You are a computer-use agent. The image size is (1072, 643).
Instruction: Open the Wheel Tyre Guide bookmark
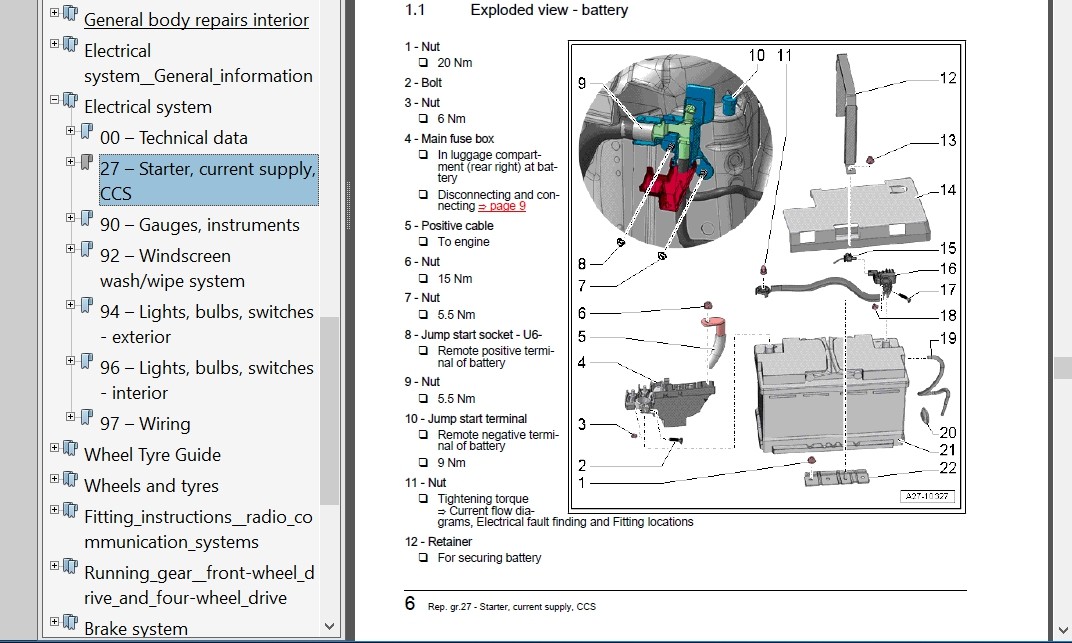coord(152,455)
